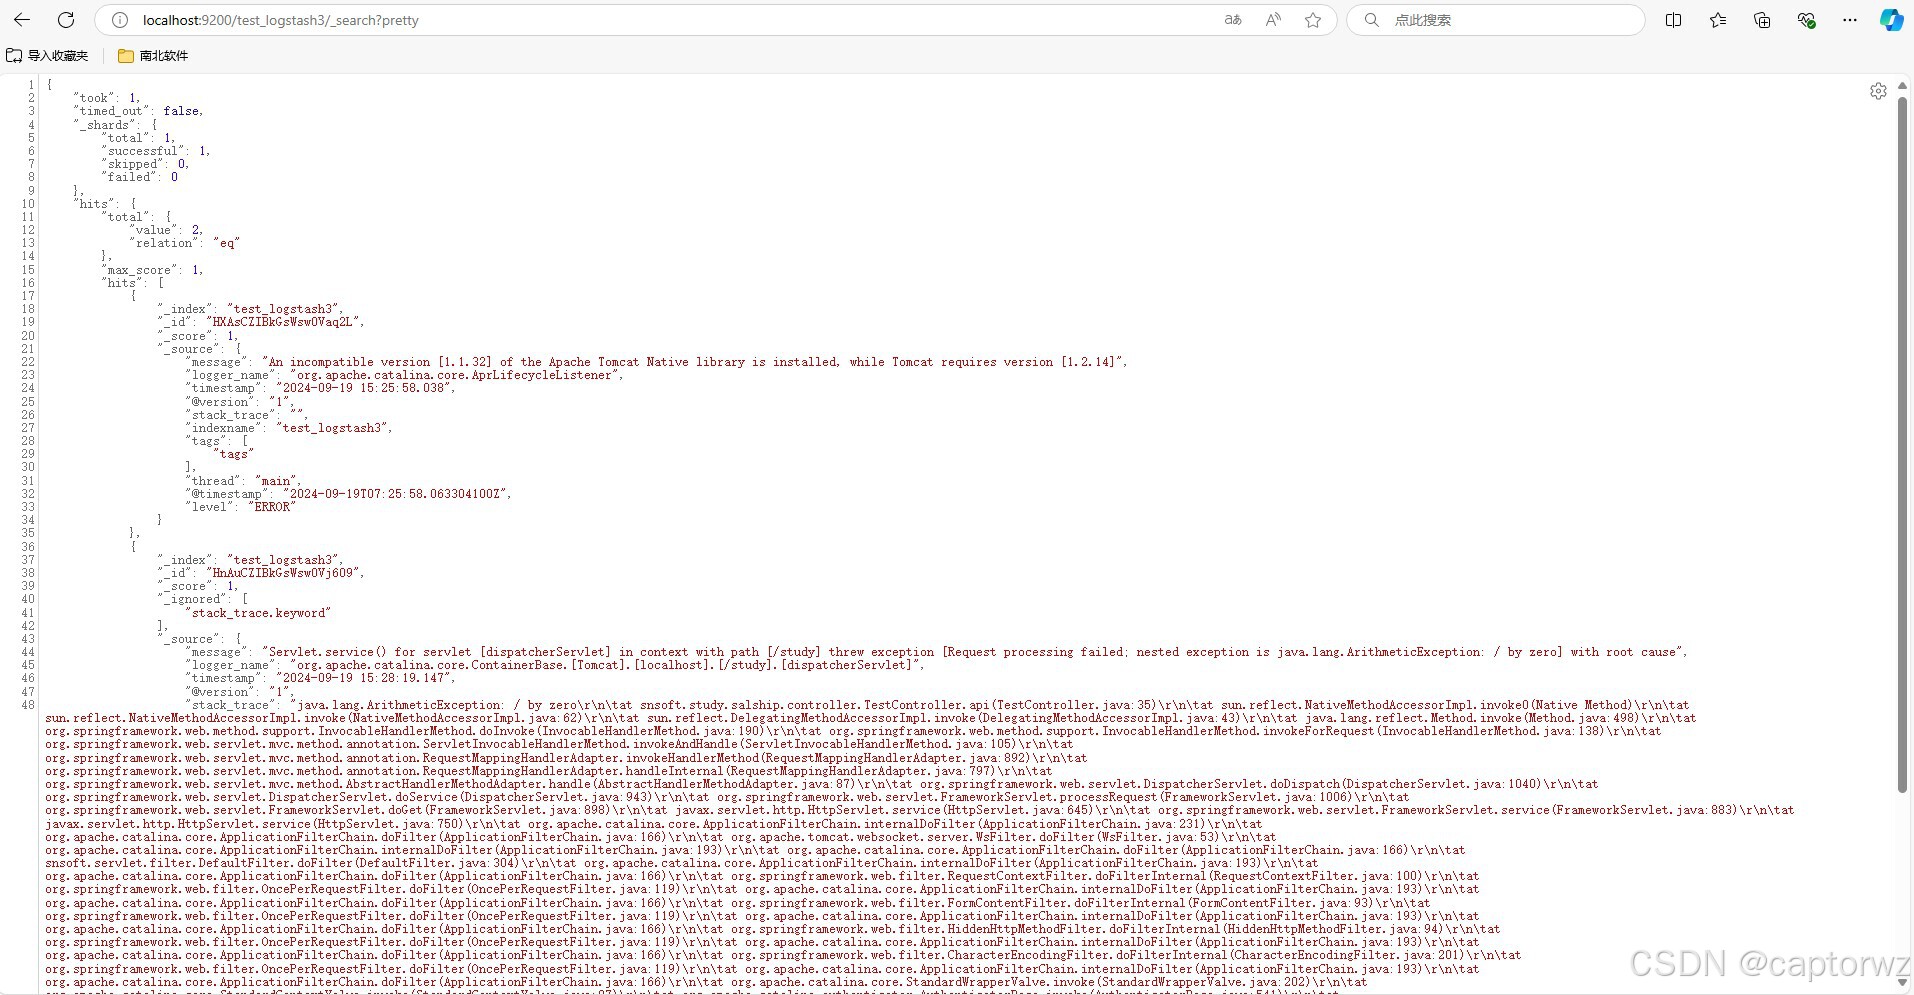The width and height of the screenshot is (1914, 995).
Task: Click the "level": "ERROR" value
Action: [272, 507]
